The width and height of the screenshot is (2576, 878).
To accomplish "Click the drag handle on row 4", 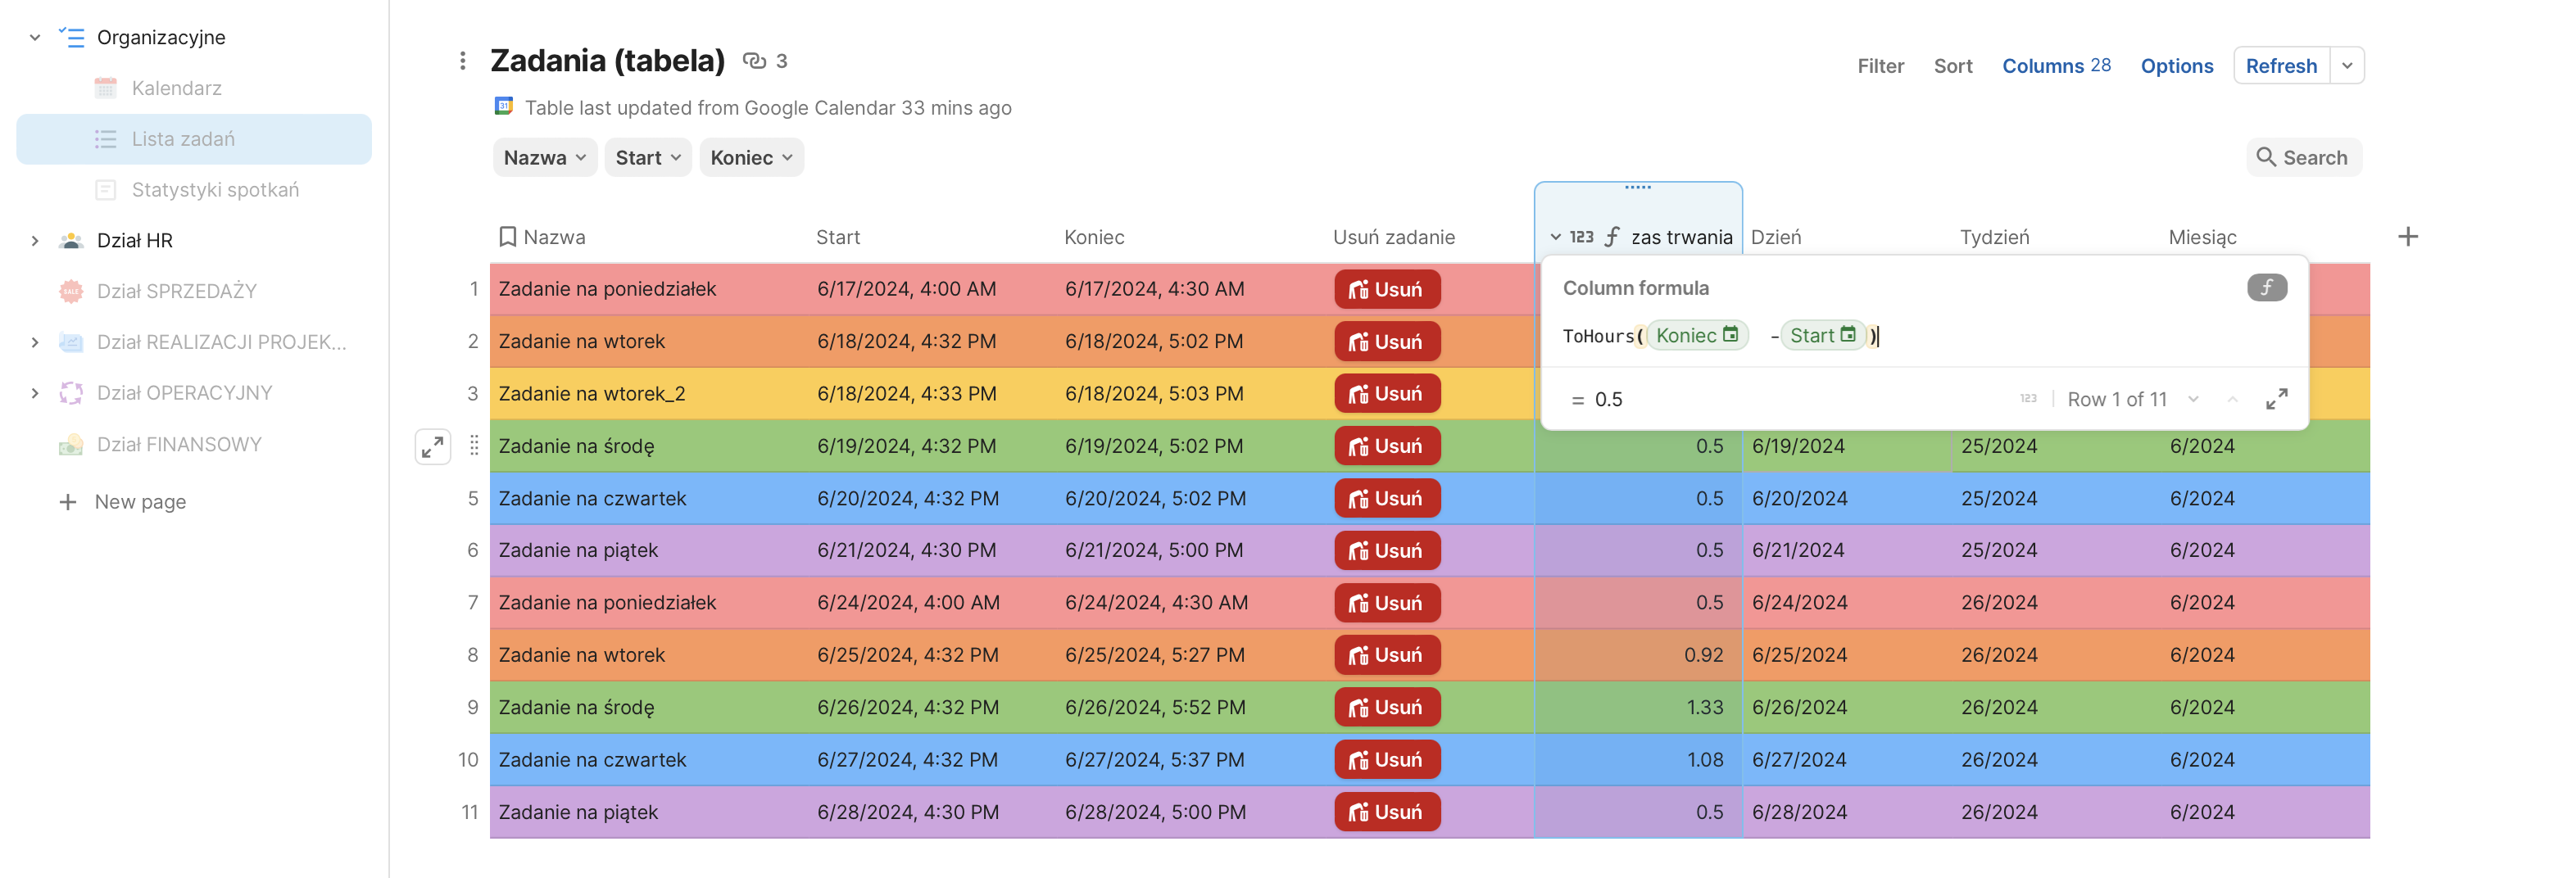I will point(474,447).
